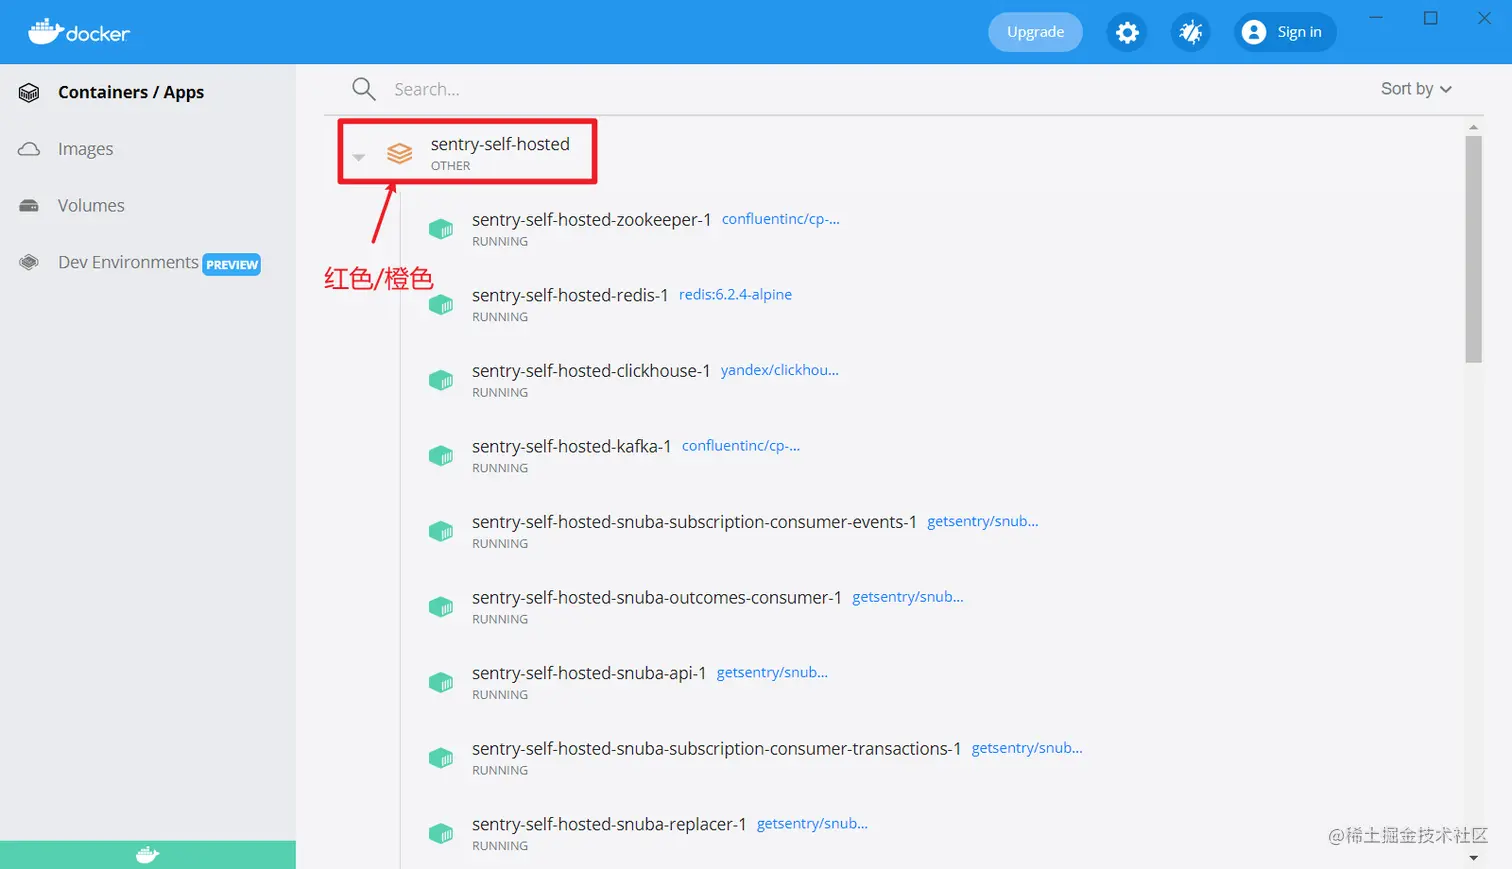Select sentry-self-hosted-snuba-outcomes-consumer-1 name
Screen dimensions: 1512x869
(656, 598)
